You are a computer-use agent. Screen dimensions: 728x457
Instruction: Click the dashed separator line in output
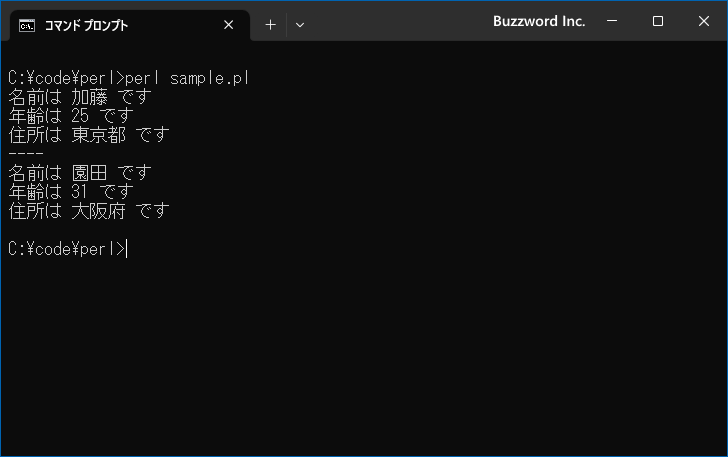tap(26, 153)
